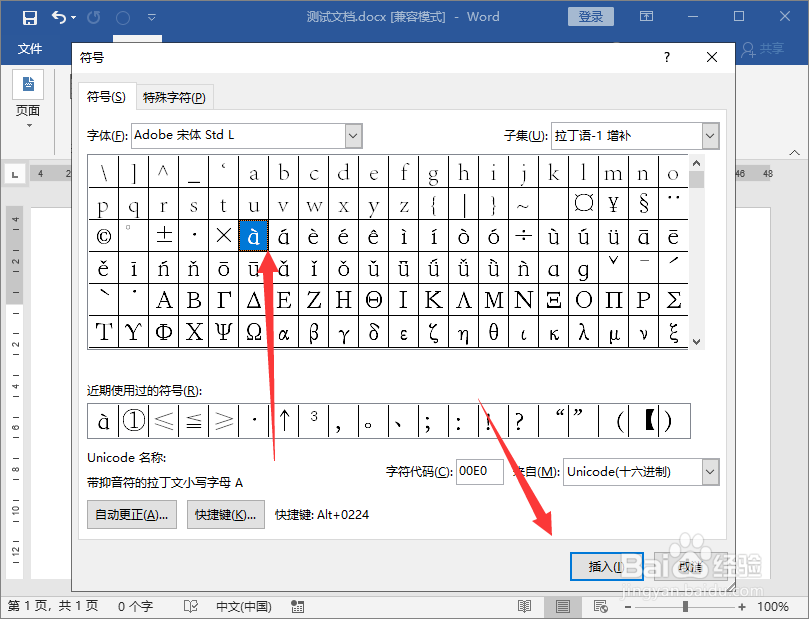Image resolution: width=809 pixels, height=619 pixels.
Task: Click the 字符代码 input field
Action: pyautogui.click(x=480, y=471)
